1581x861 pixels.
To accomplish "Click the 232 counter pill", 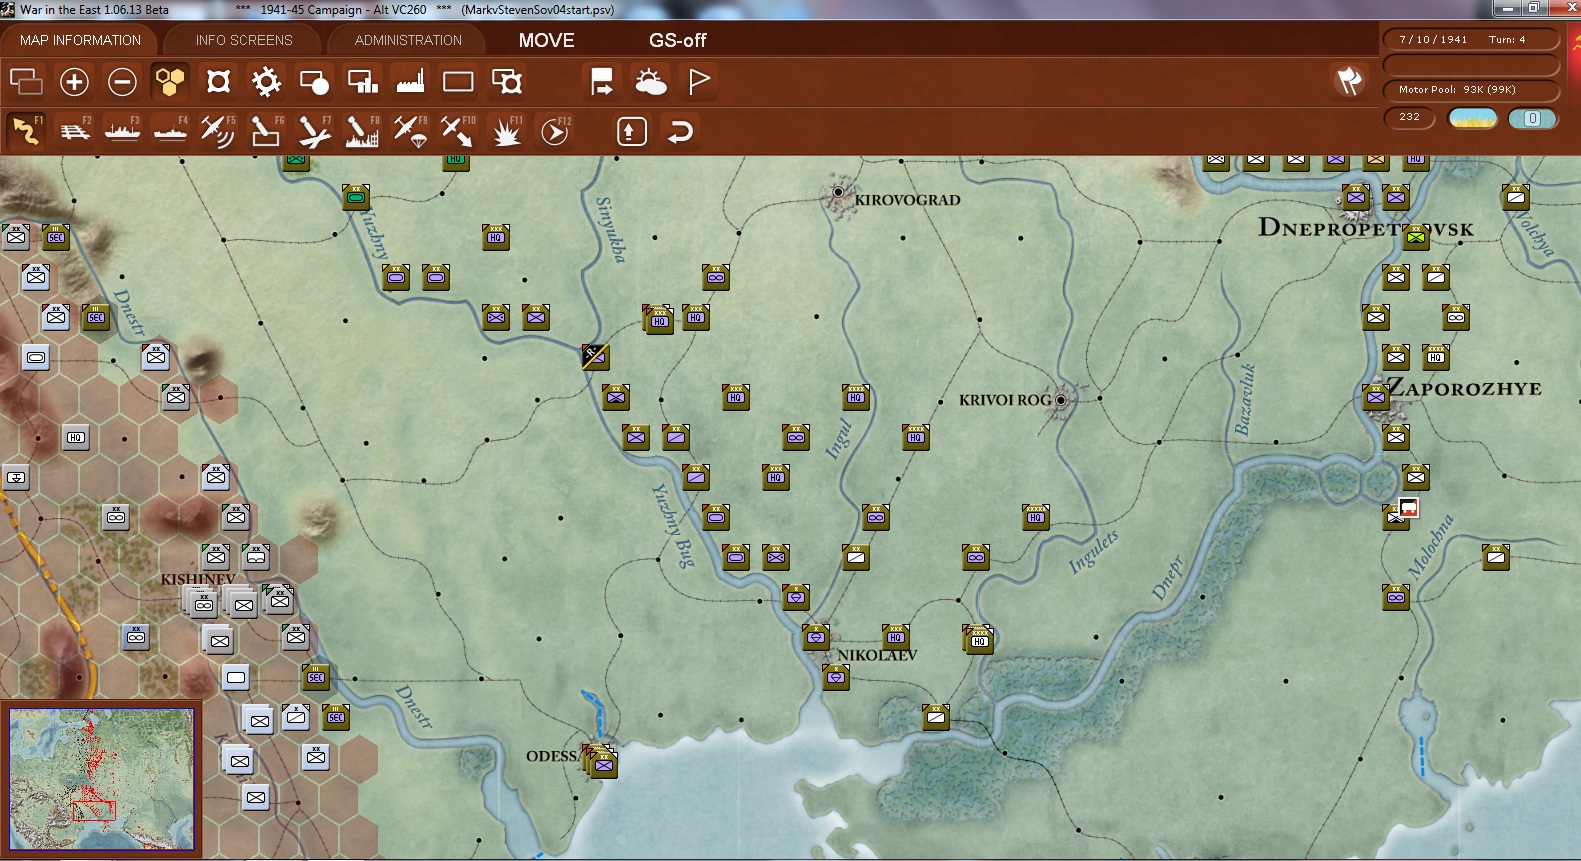I will coord(1409,117).
